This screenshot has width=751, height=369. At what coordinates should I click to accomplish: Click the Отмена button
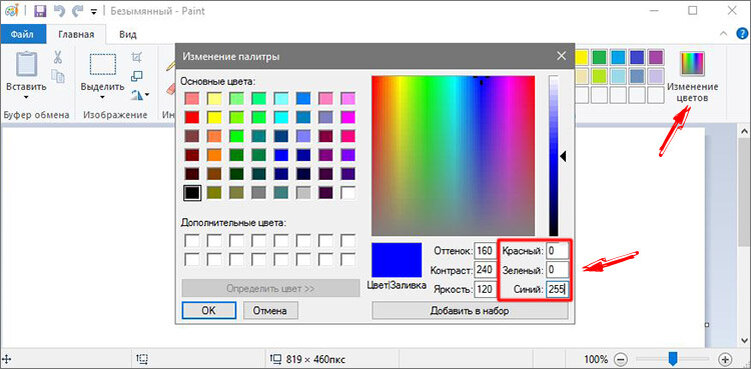click(270, 311)
